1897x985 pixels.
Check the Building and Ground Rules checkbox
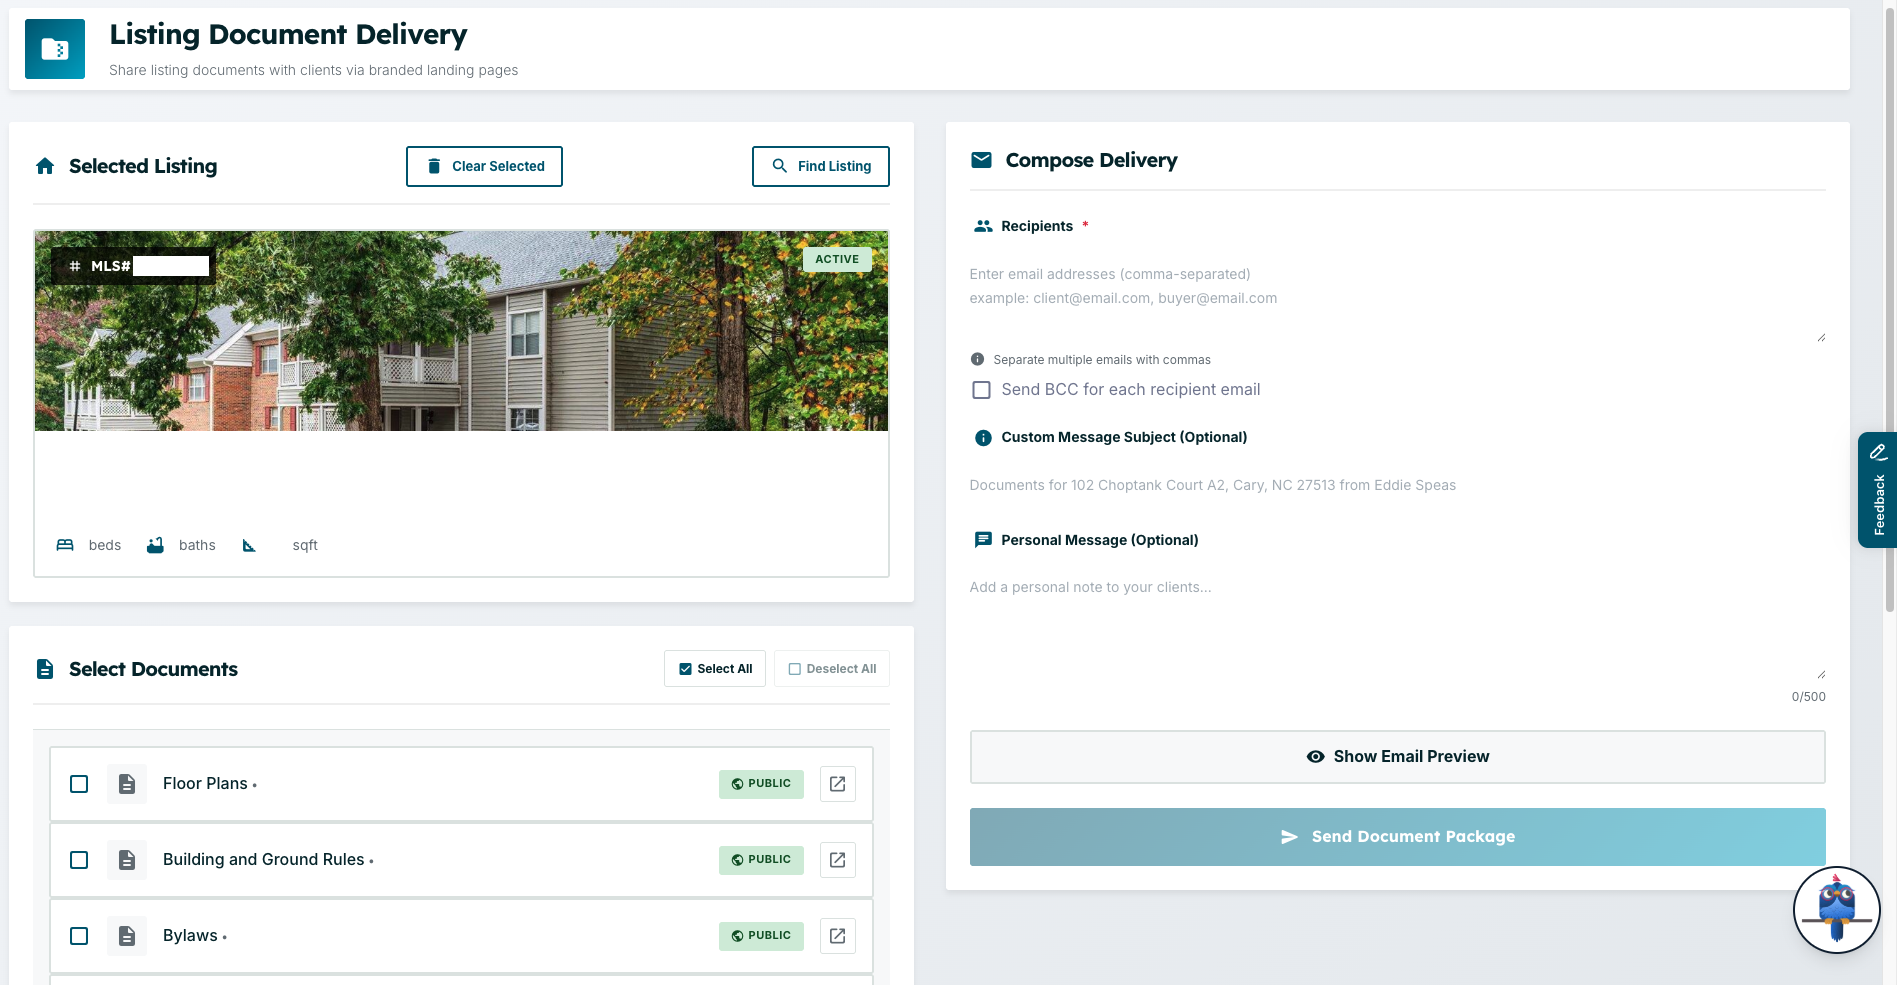[x=79, y=860]
